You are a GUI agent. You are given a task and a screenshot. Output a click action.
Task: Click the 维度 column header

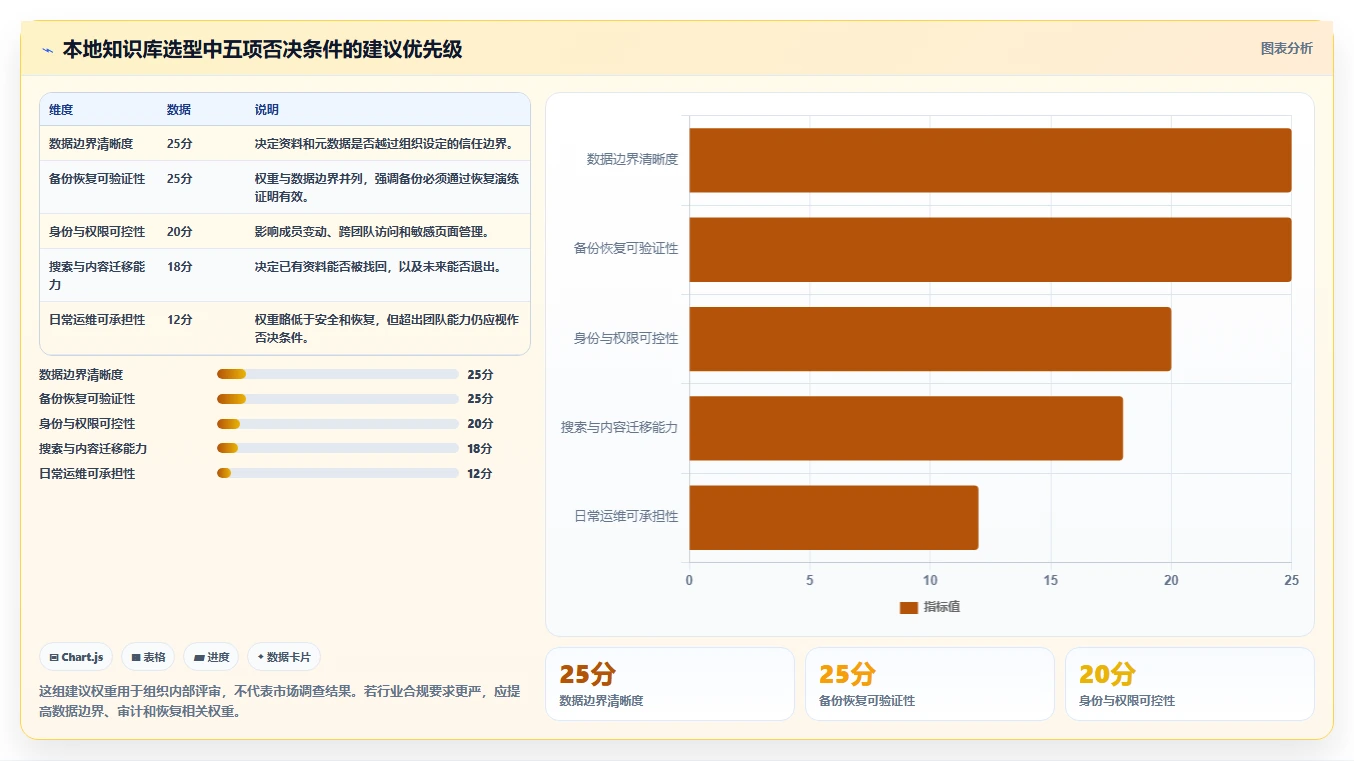click(61, 110)
